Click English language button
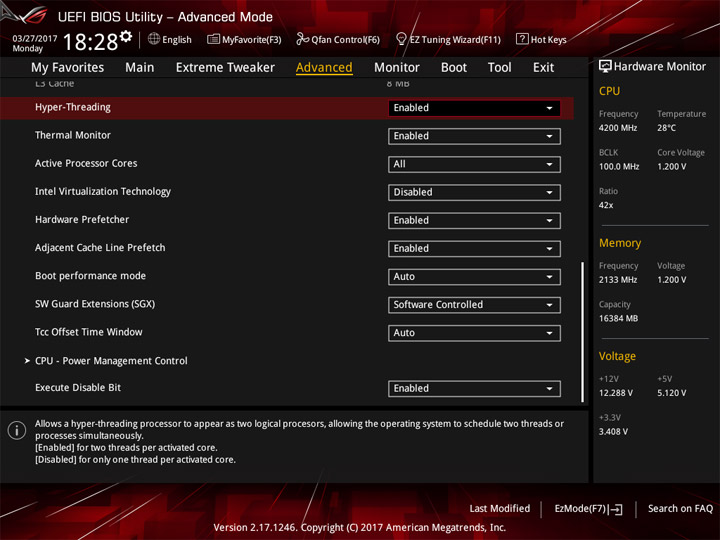The image size is (720, 540). tap(177, 39)
